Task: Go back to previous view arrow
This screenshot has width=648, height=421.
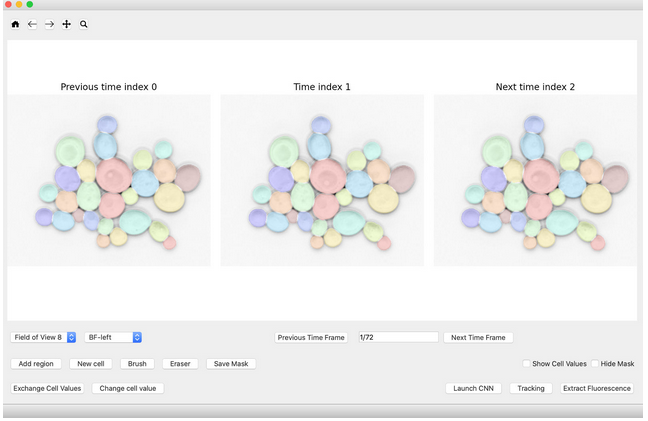Action: click(x=32, y=24)
